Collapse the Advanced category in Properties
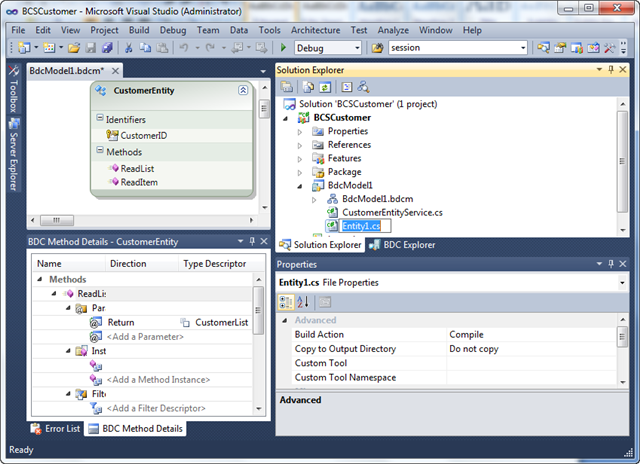Viewport: 640px width, 464px height. pyautogui.click(x=285, y=320)
